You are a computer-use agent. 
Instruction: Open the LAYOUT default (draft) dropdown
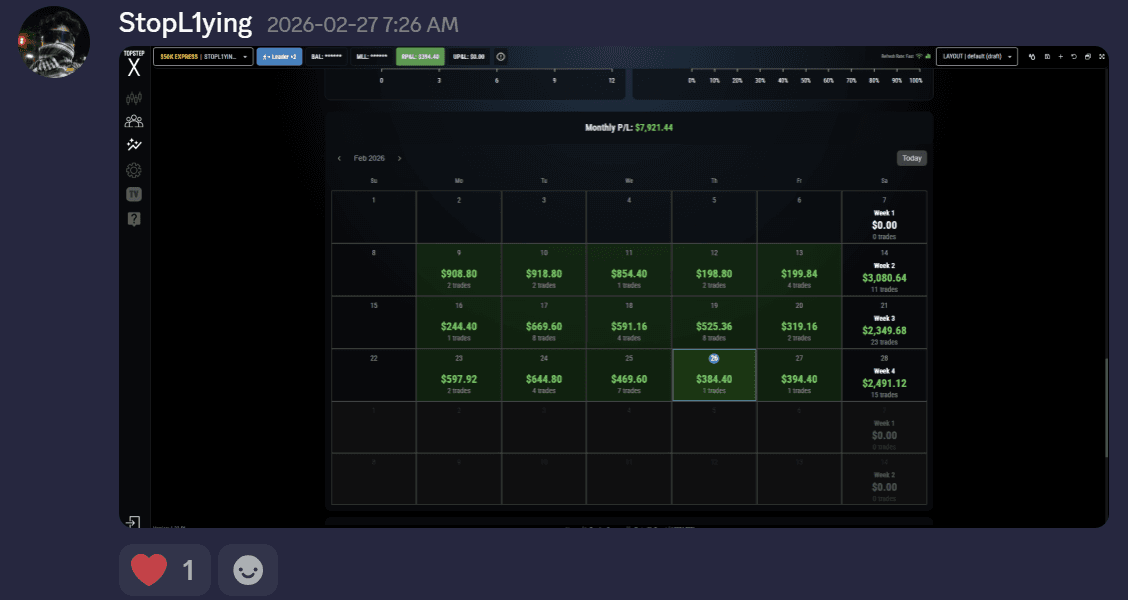coord(976,57)
